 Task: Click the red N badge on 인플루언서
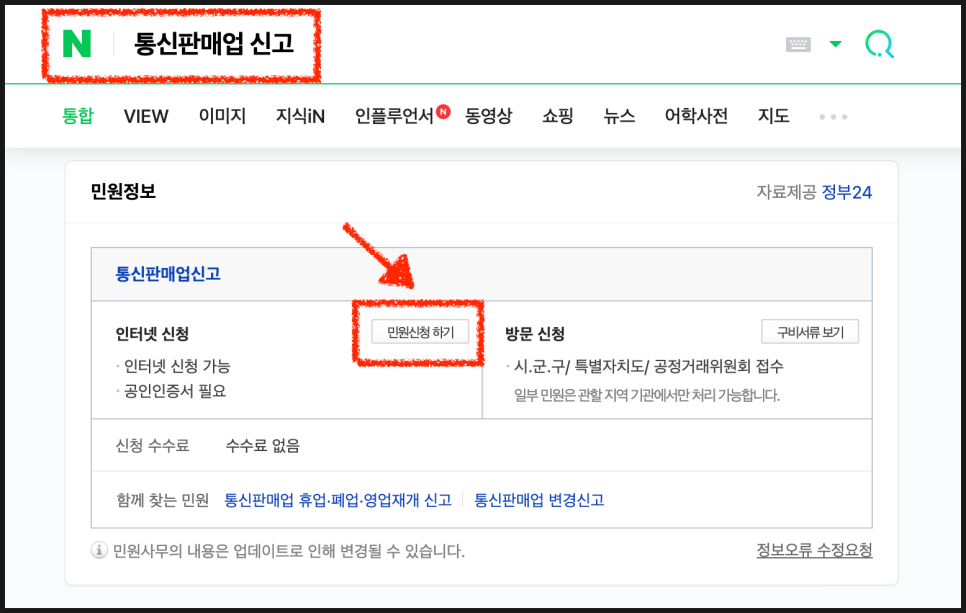click(444, 112)
